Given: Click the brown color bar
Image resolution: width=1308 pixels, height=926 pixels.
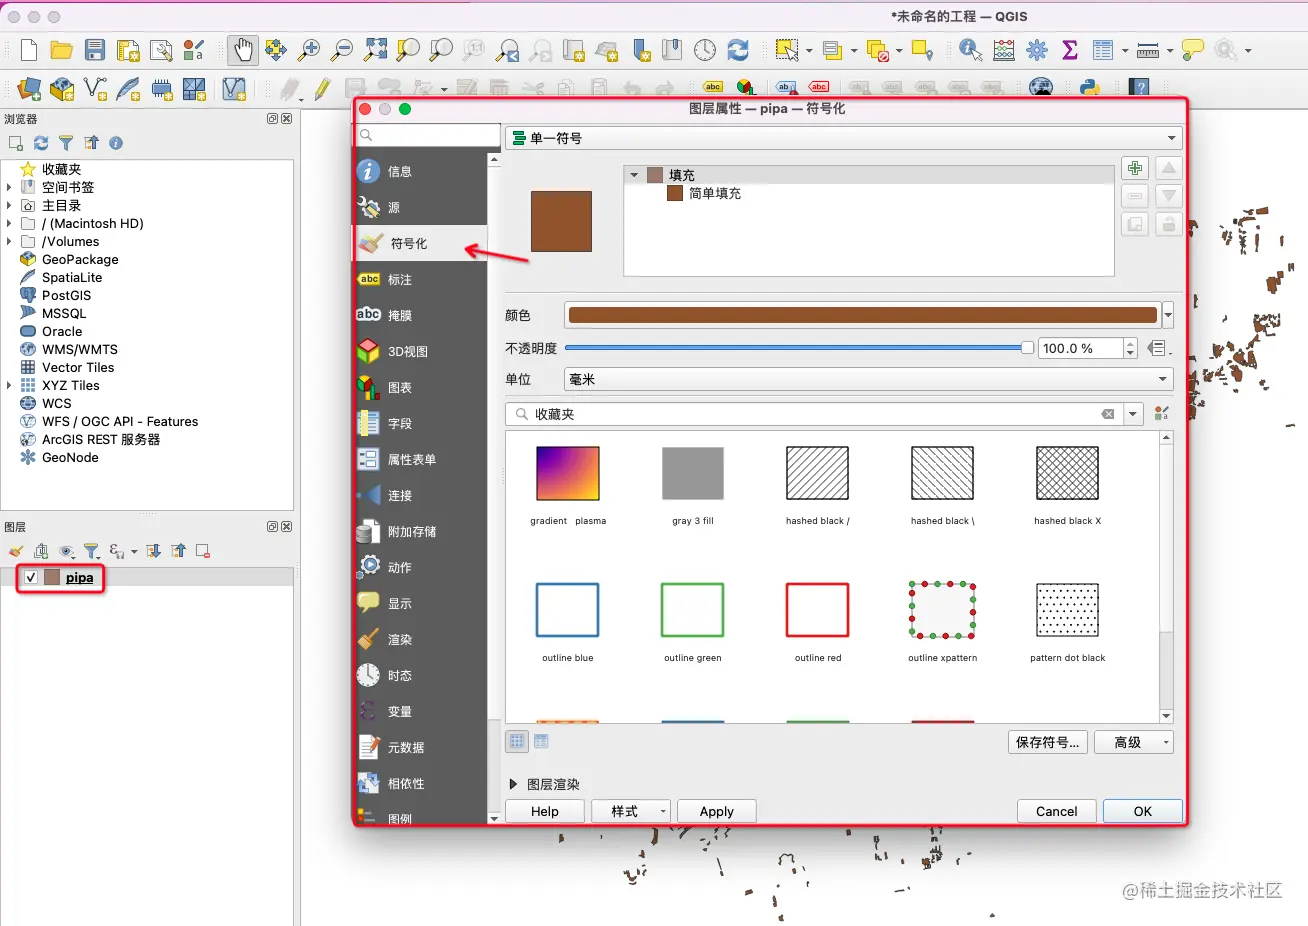Looking at the screenshot, I should 862,315.
